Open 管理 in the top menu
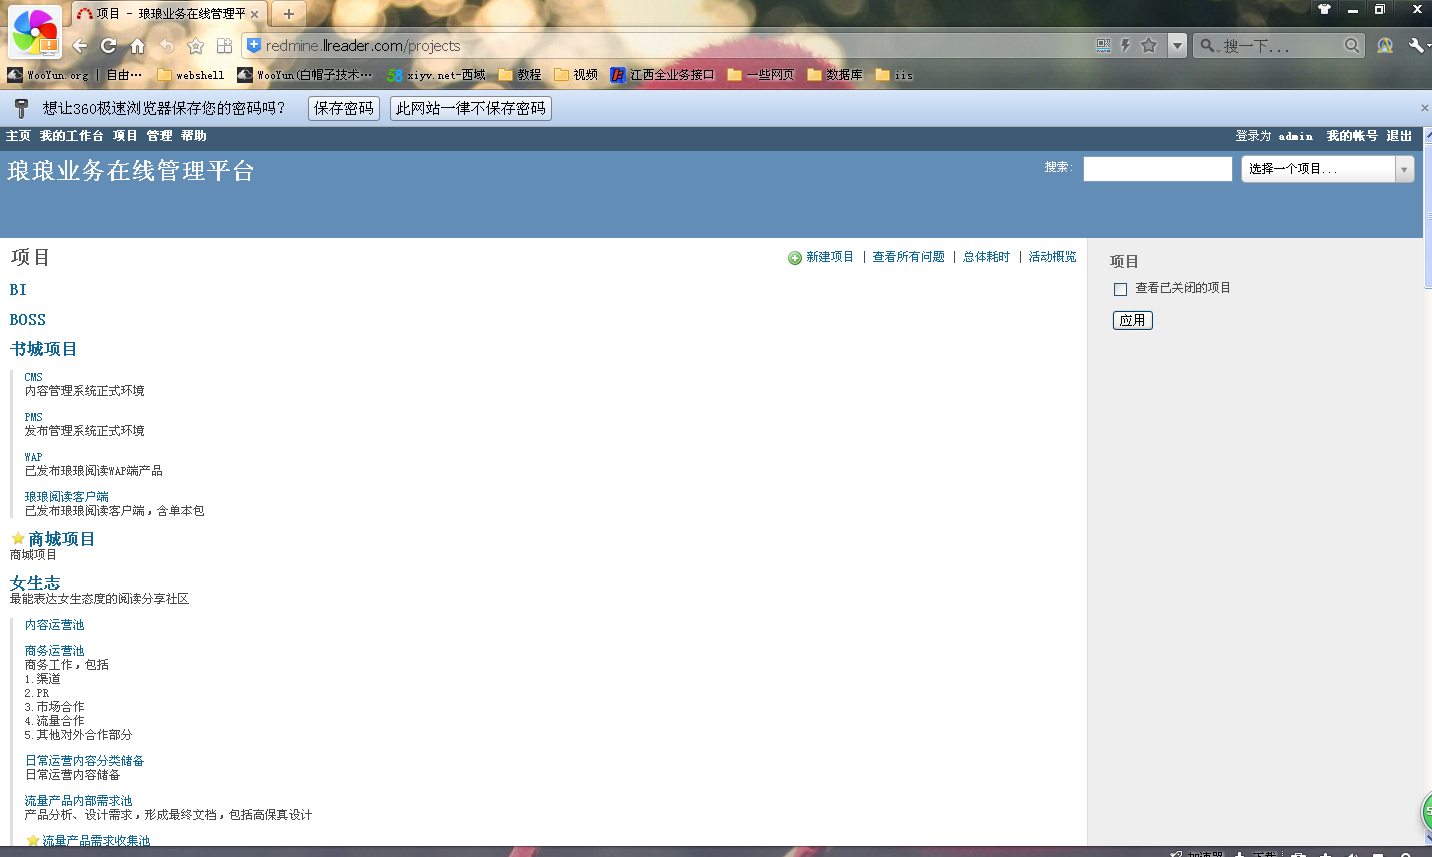The height and width of the screenshot is (857, 1432). tap(159, 136)
